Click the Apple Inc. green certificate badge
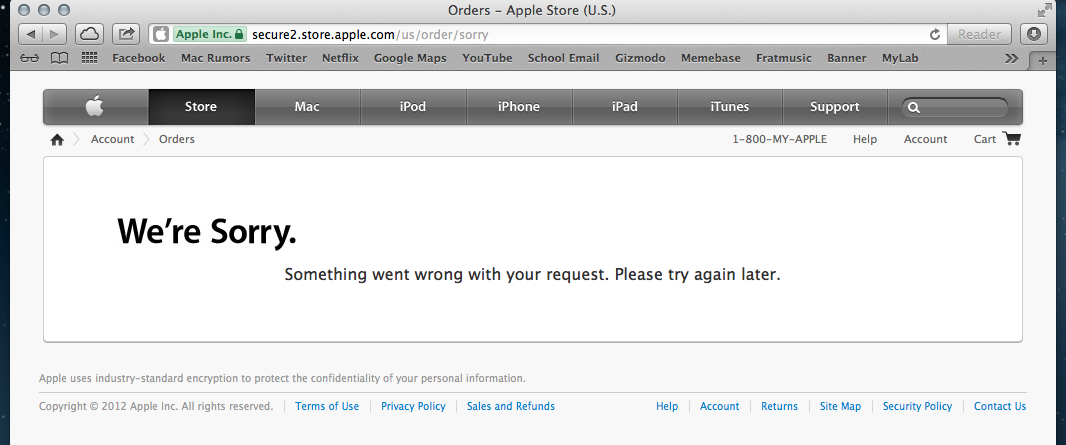The image size is (1066, 445). tap(210, 34)
